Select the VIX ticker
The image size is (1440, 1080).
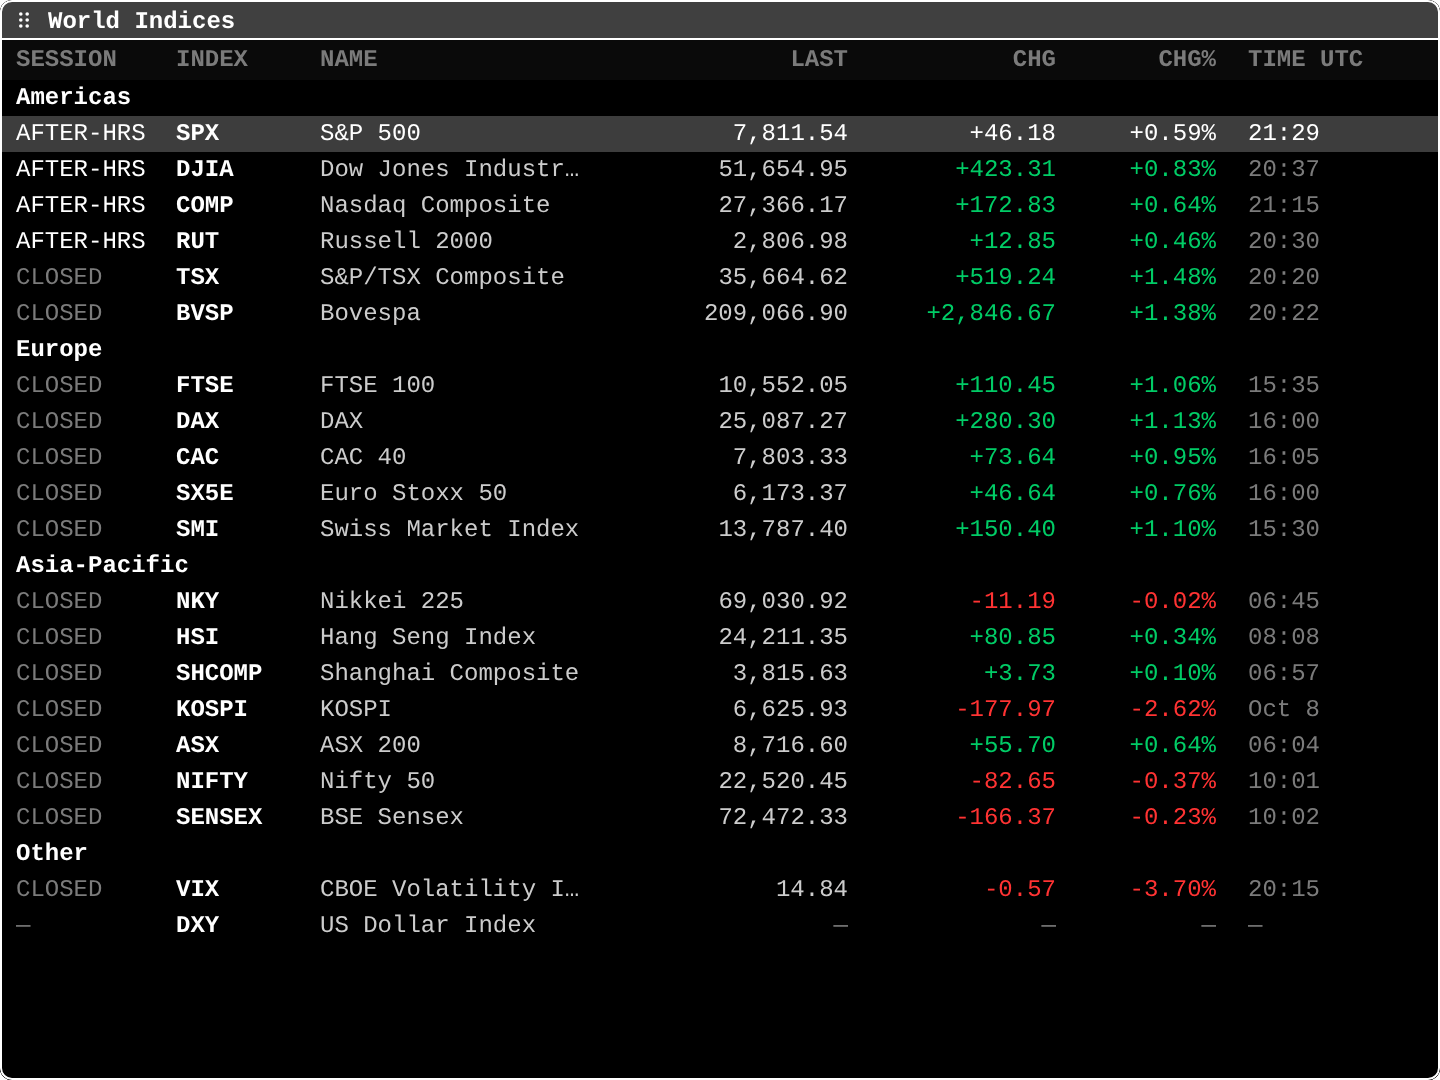coord(197,889)
